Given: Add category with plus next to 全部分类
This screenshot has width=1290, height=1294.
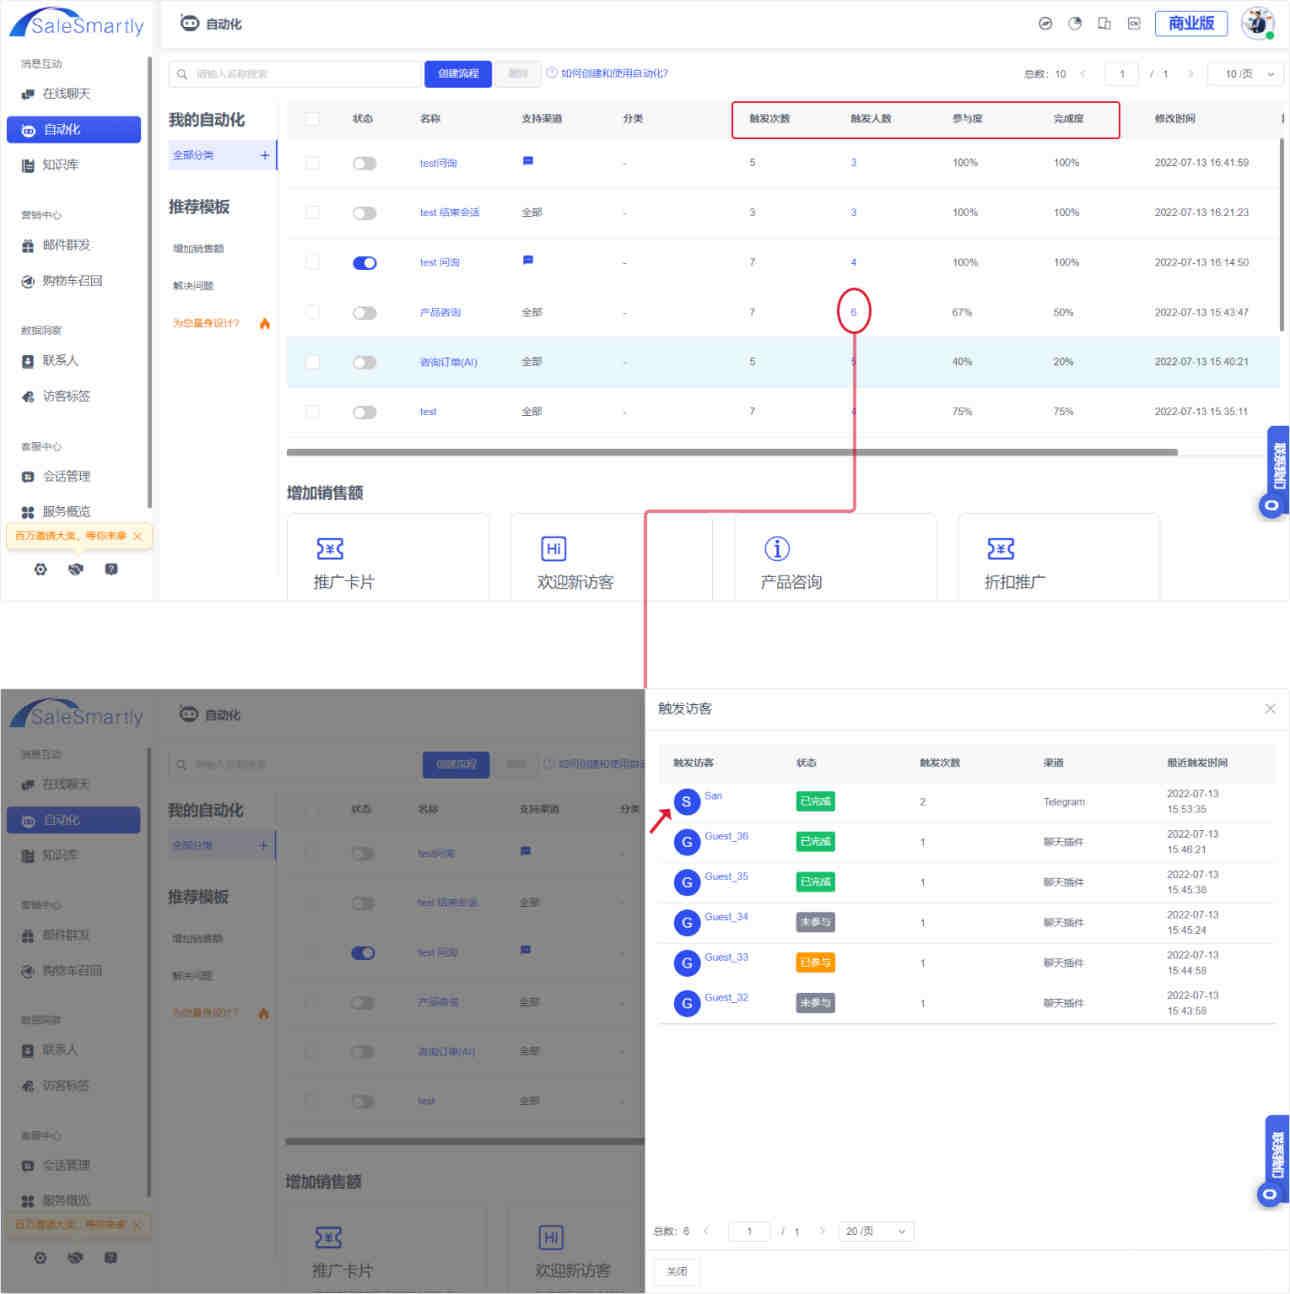Looking at the screenshot, I should coord(265,155).
